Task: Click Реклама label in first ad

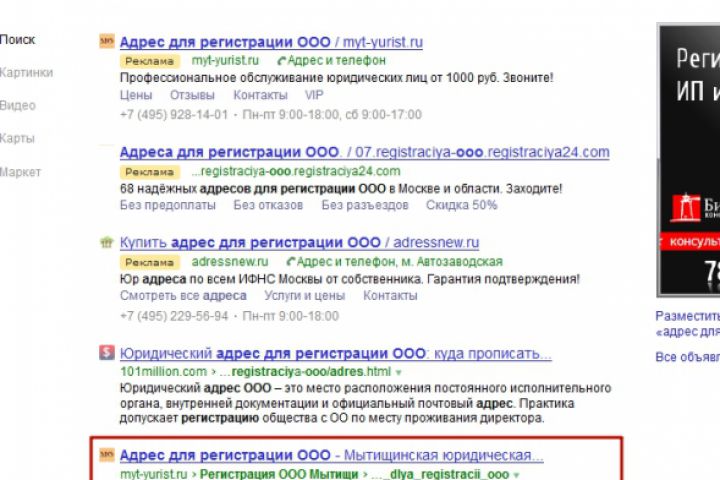Action: 150,61
